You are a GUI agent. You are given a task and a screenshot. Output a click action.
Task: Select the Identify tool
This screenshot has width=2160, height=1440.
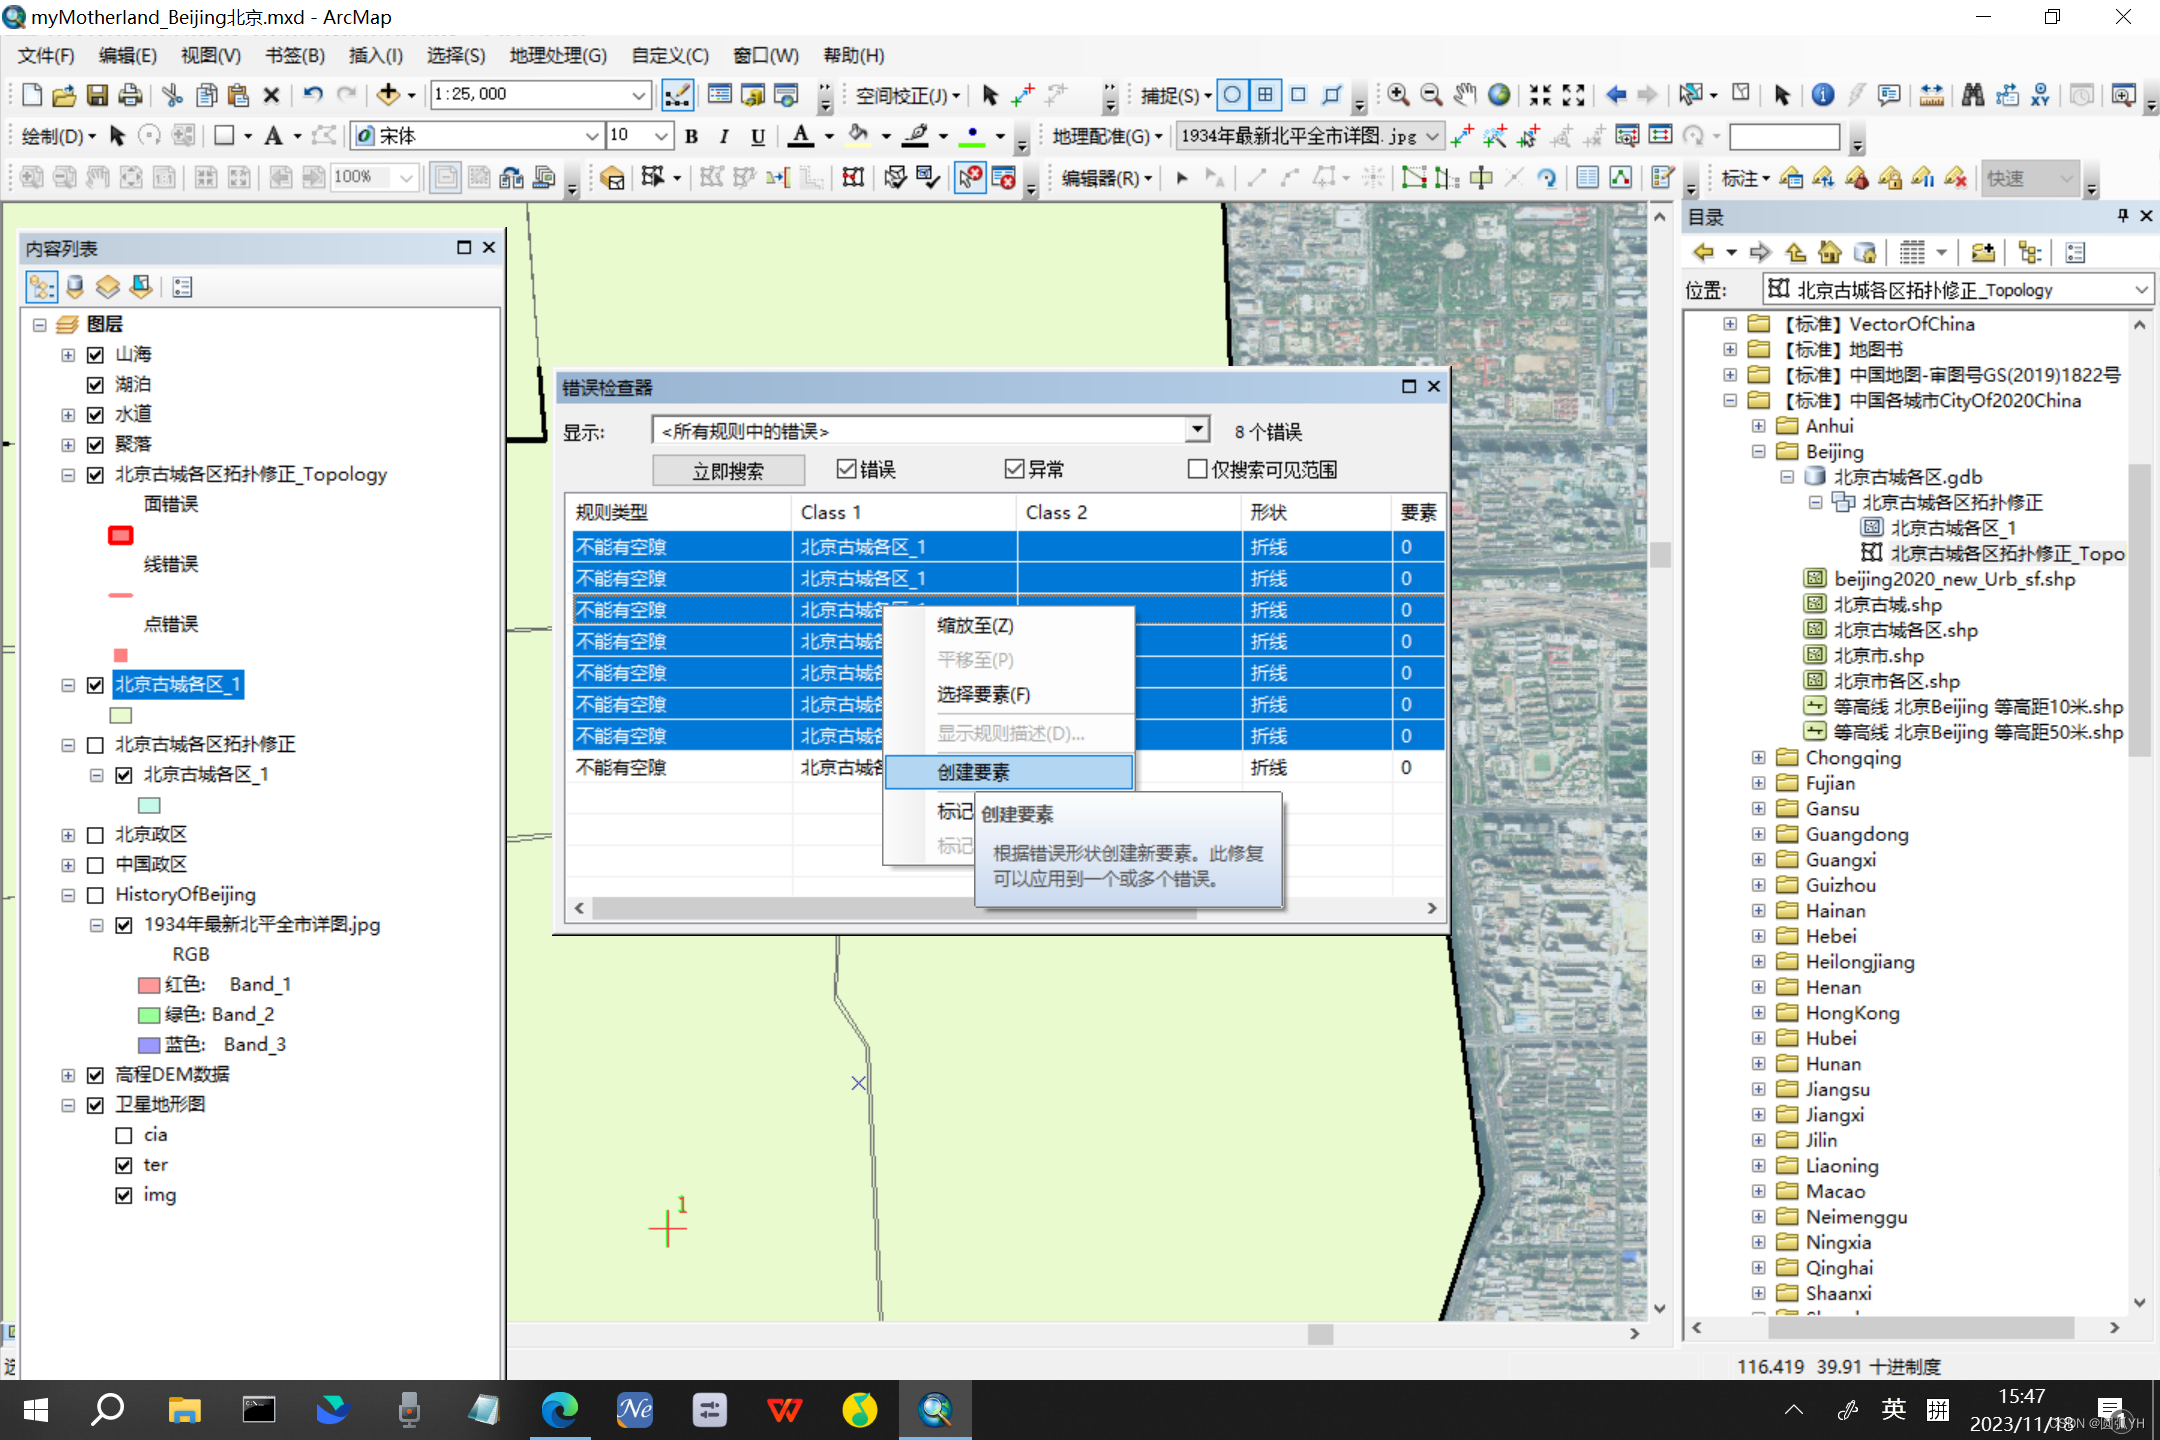pyautogui.click(x=1821, y=94)
